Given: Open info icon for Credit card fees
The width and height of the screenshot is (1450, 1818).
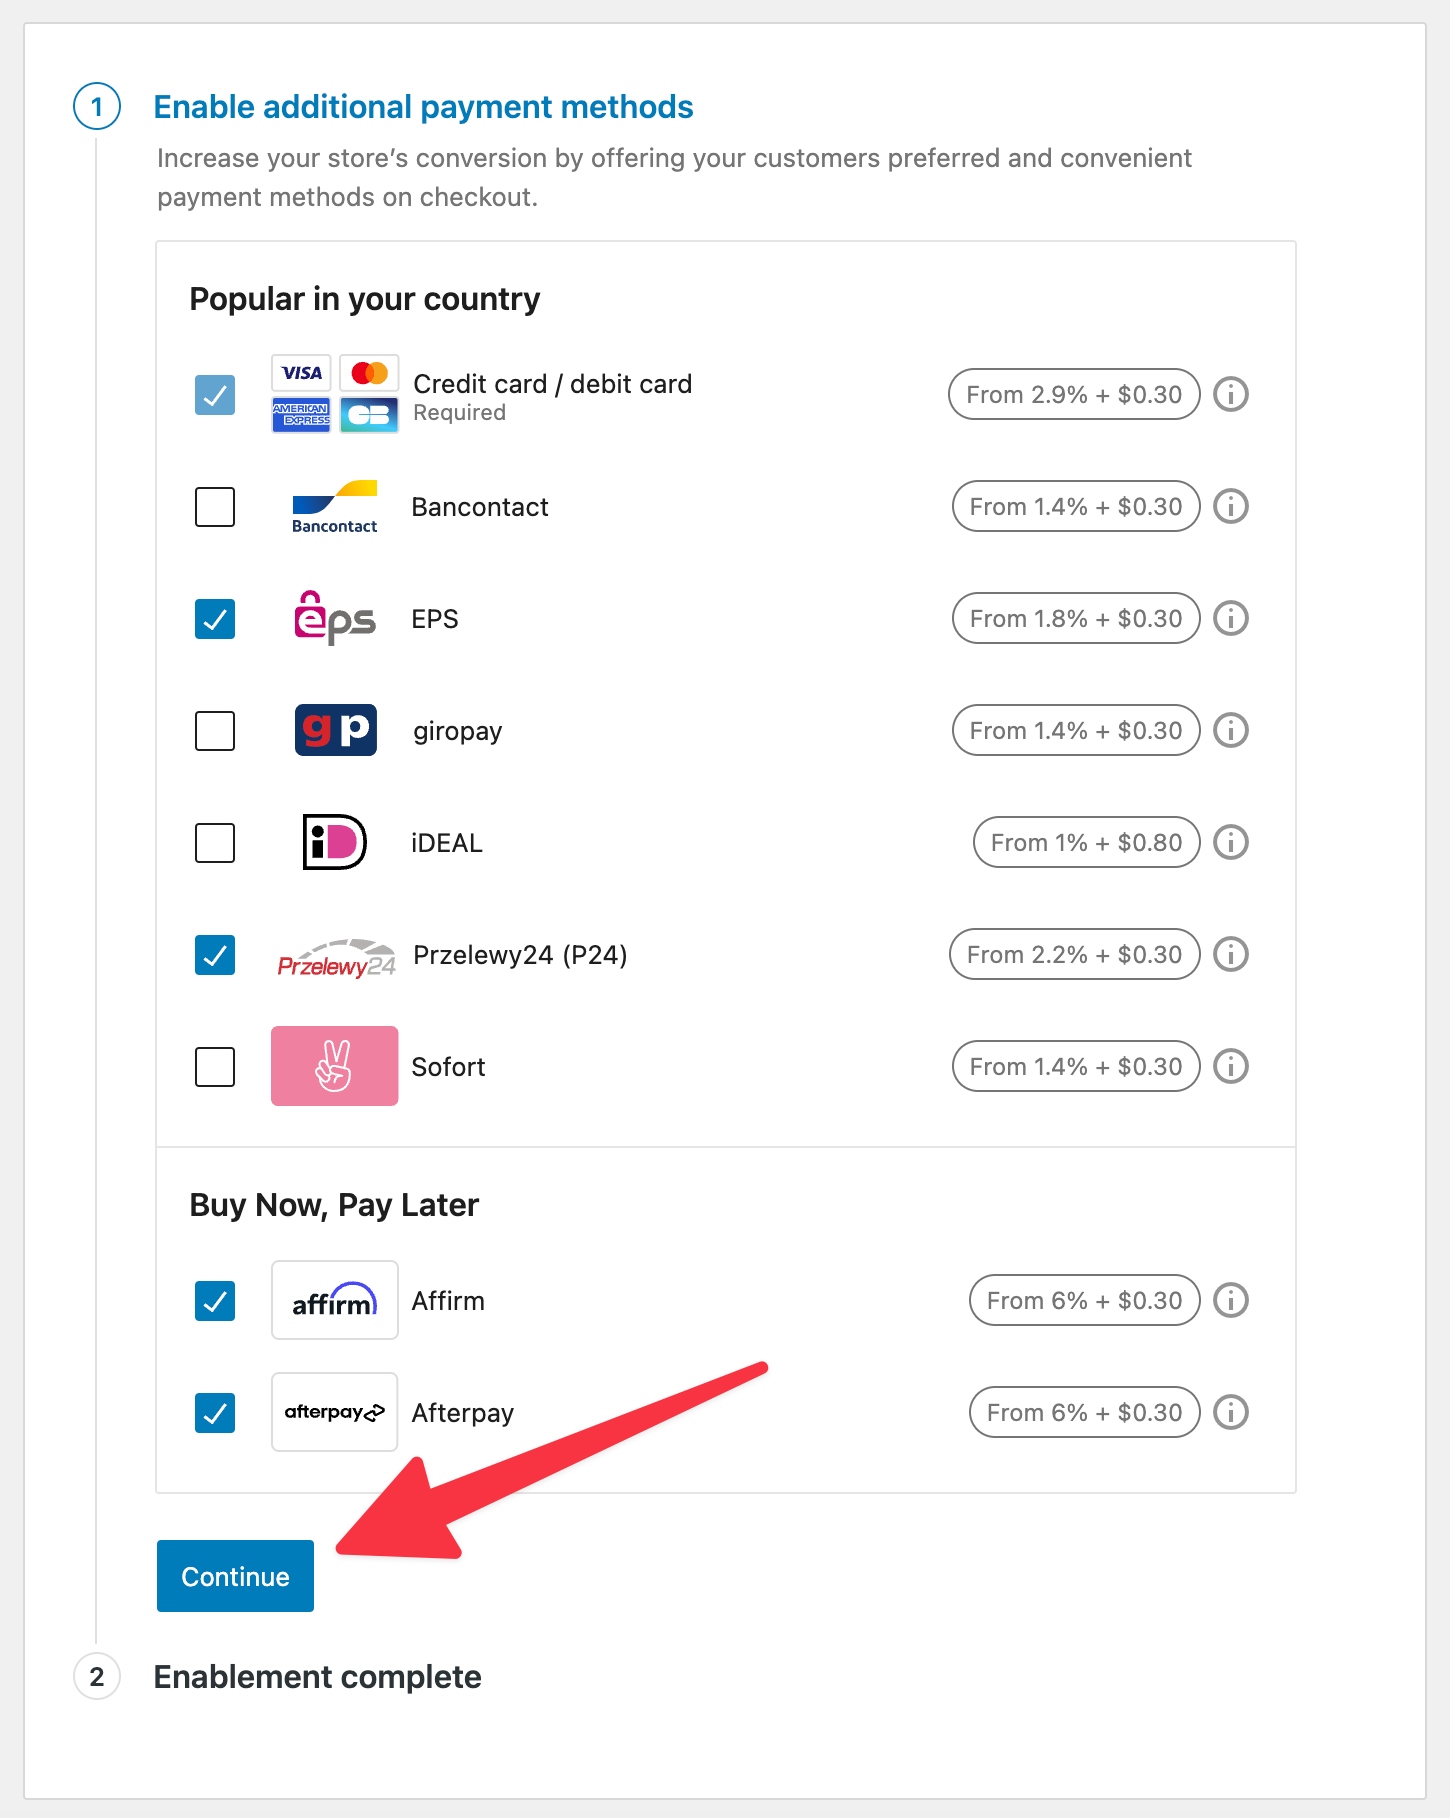Looking at the screenshot, I should pos(1230,394).
